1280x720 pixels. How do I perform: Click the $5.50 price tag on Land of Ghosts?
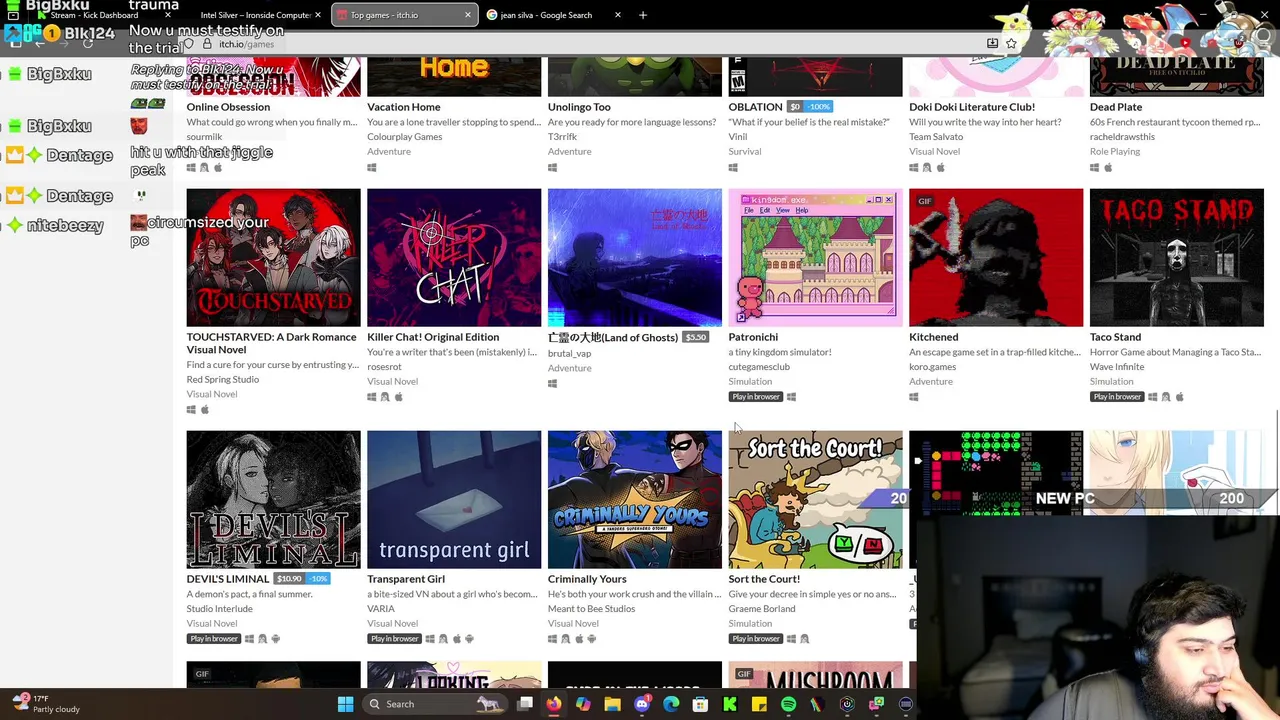tap(696, 338)
